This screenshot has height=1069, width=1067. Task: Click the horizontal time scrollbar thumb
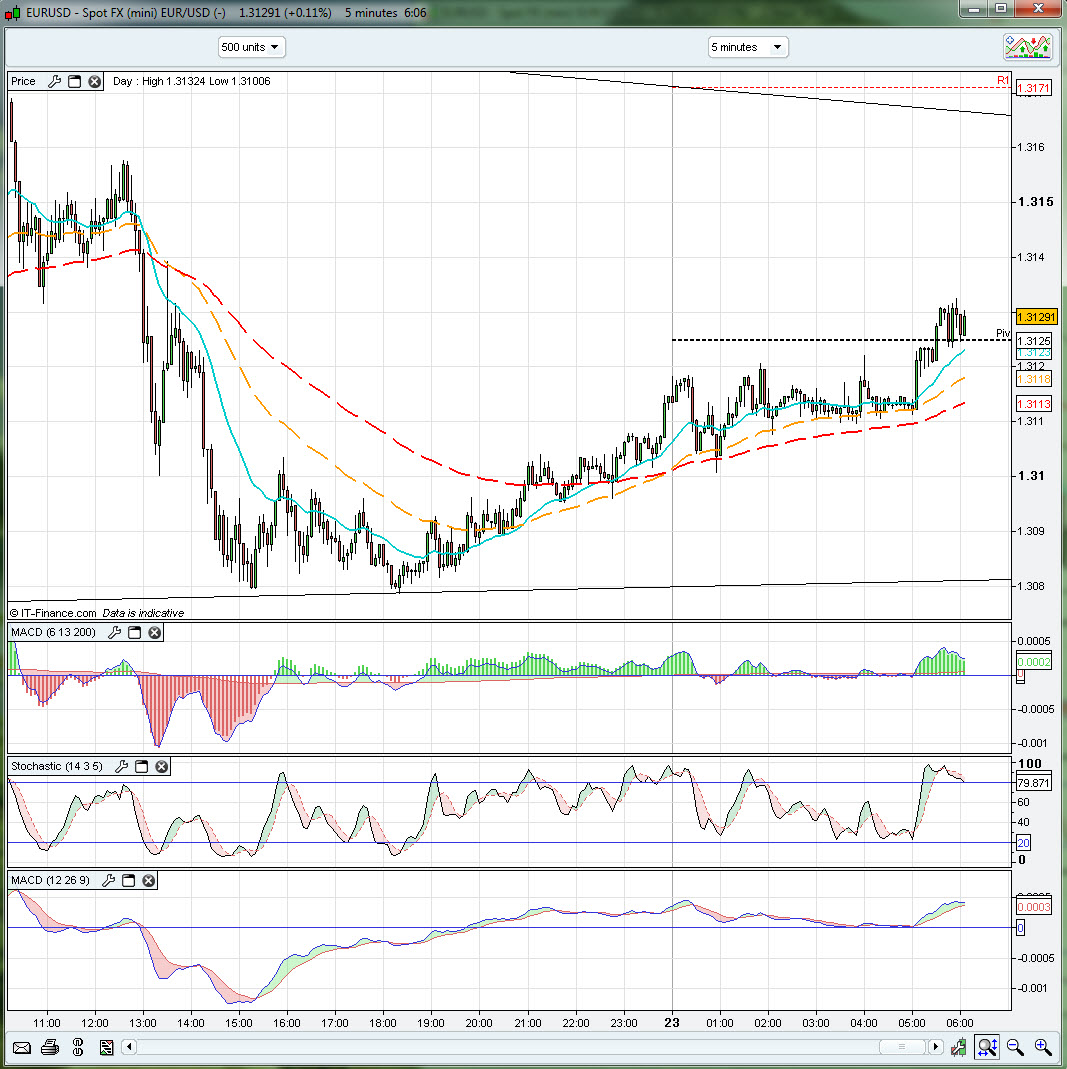[x=903, y=1047]
